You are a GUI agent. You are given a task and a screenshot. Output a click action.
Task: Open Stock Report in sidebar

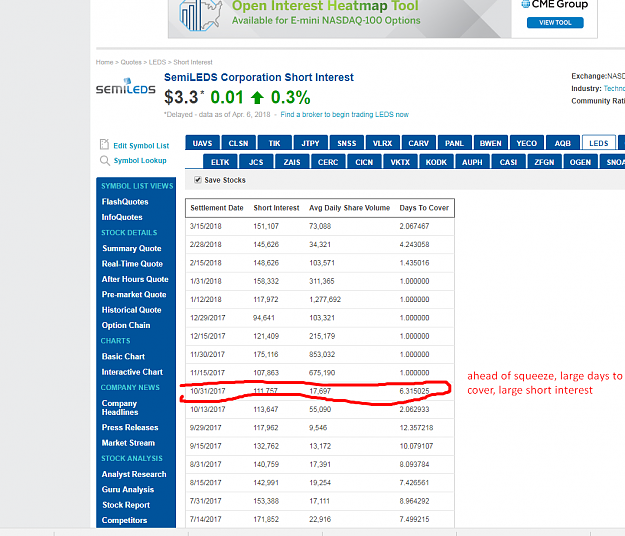pos(126,505)
